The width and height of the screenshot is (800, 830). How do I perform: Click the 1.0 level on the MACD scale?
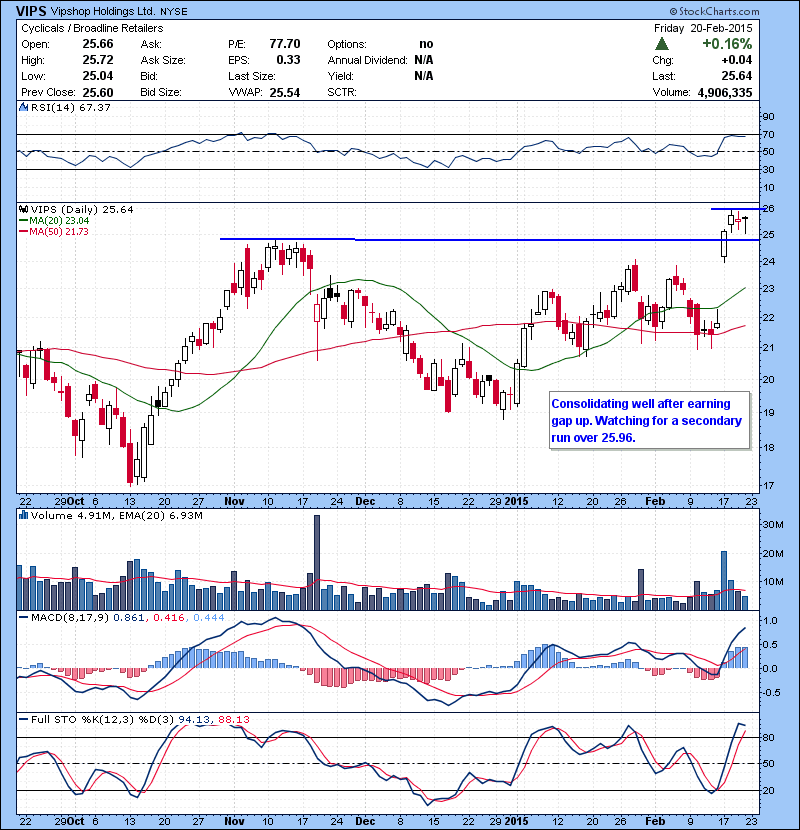tap(771, 620)
